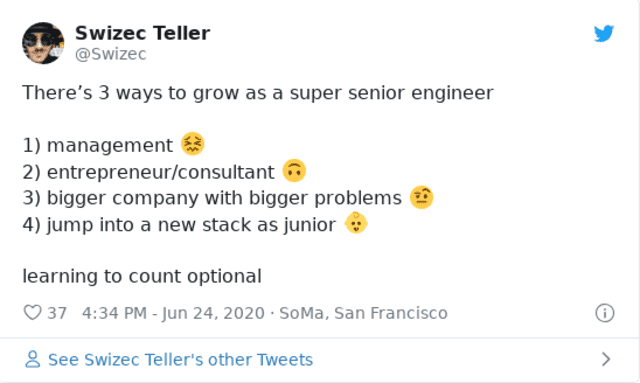Image resolution: width=640 pixels, height=383 pixels.
Task: Click the baby face emoji after junior
Action: coord(356,223)
